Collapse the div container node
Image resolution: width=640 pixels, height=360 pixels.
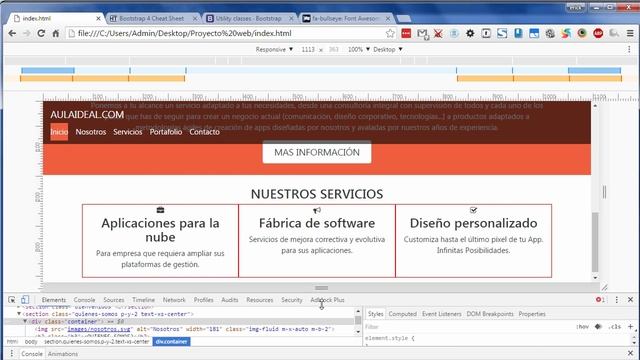click(25, 321)
